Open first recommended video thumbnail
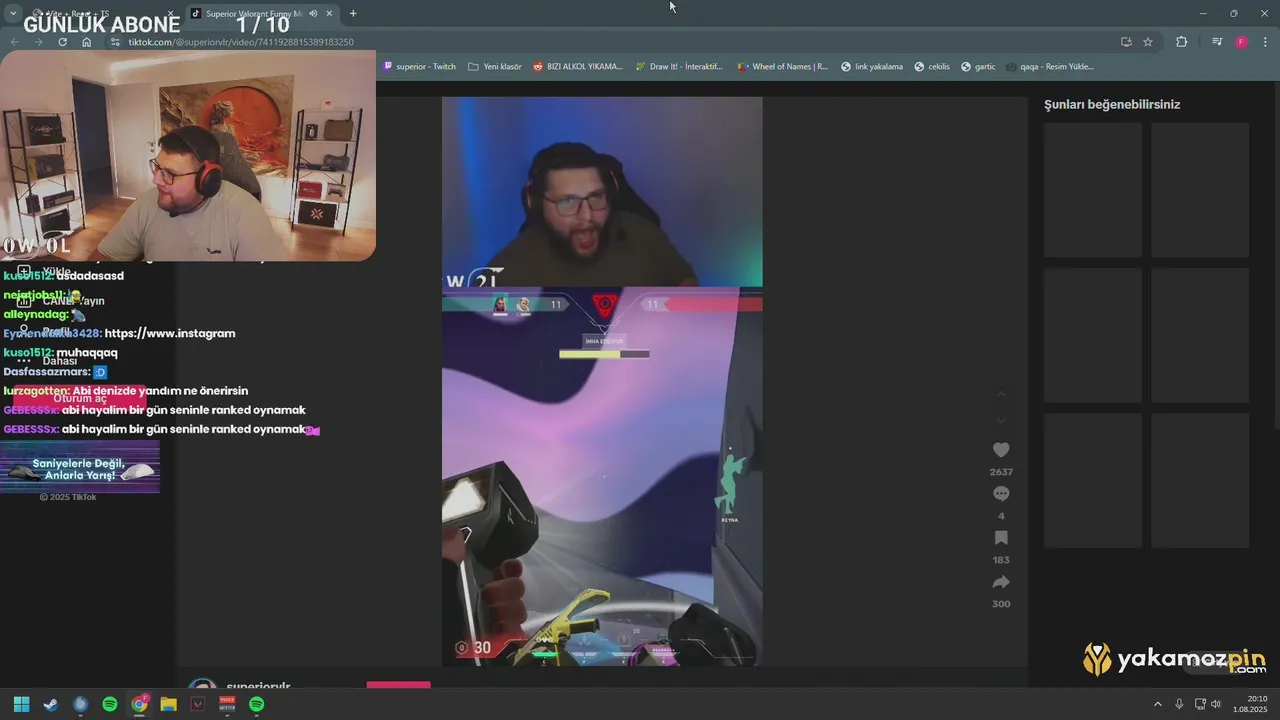Screen dimensions: 1280x720 (x=1093, y=190)
